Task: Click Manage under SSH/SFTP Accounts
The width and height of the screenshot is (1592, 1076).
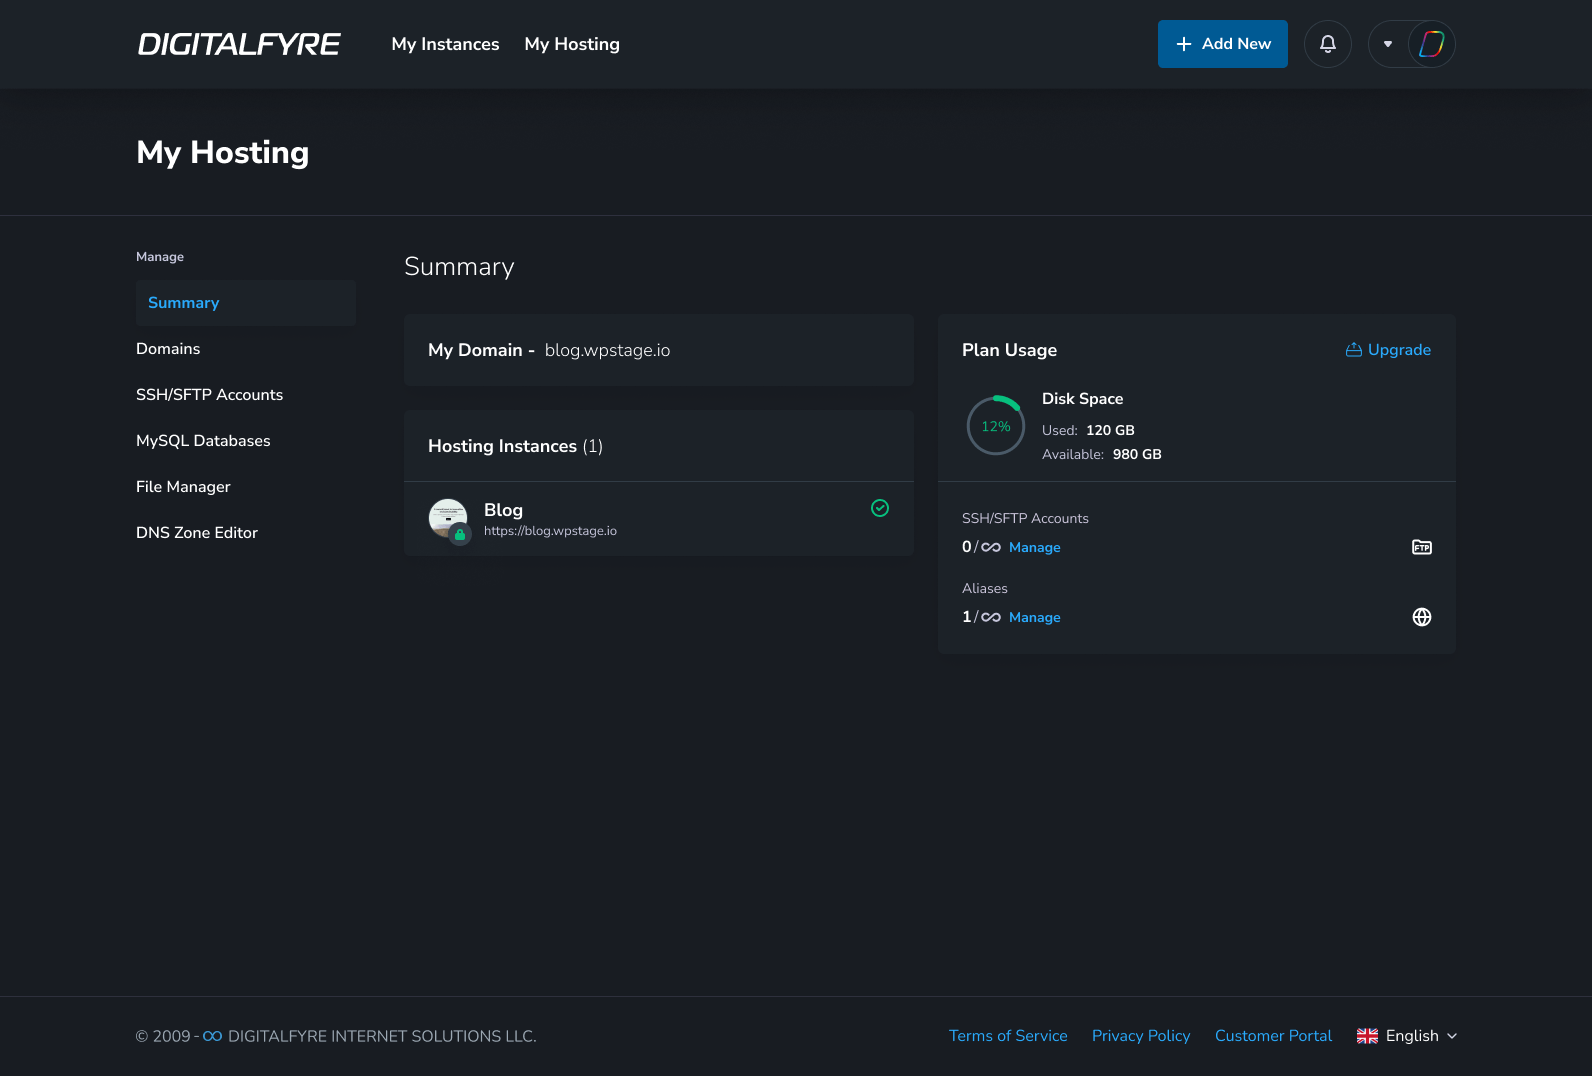Action: click(1034, 547)
